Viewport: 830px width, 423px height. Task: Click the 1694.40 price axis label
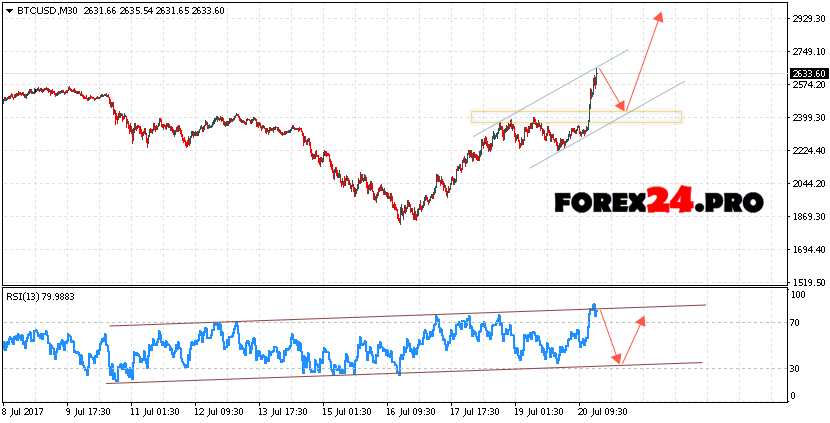coord(807,250)
